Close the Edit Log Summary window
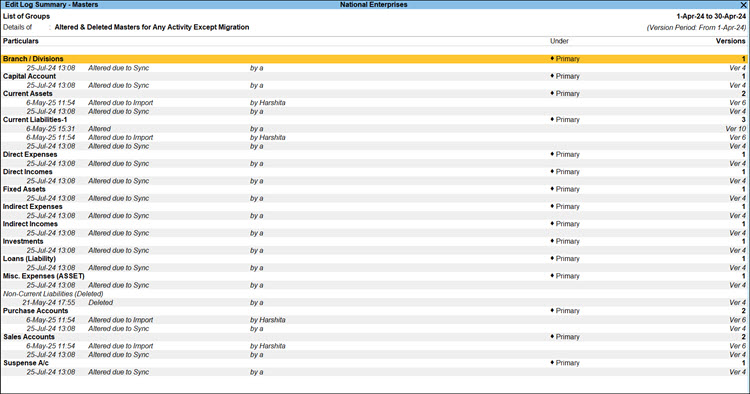The image size is (750, 394). click(x=744, y=5)
